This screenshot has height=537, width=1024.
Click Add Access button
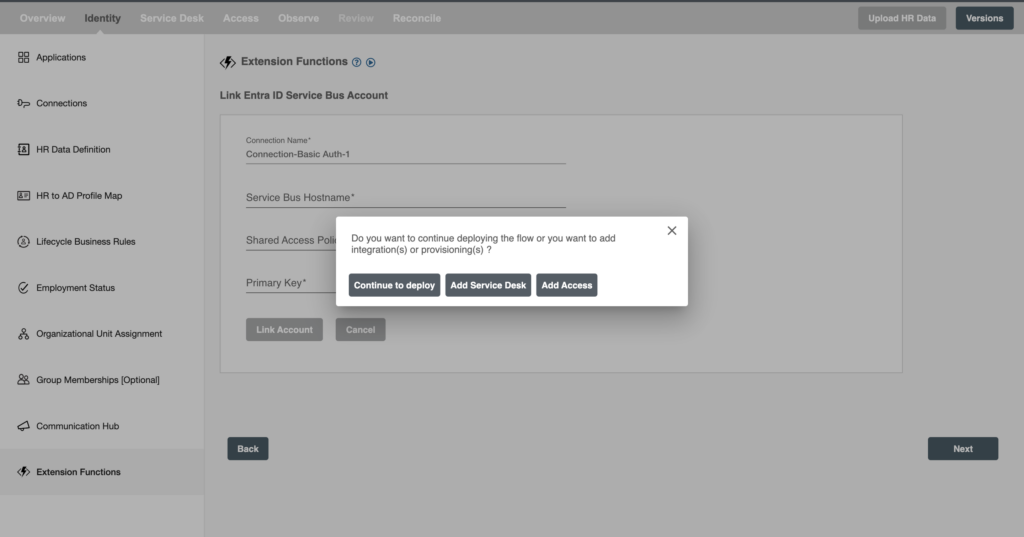click(x=567, y=285)
